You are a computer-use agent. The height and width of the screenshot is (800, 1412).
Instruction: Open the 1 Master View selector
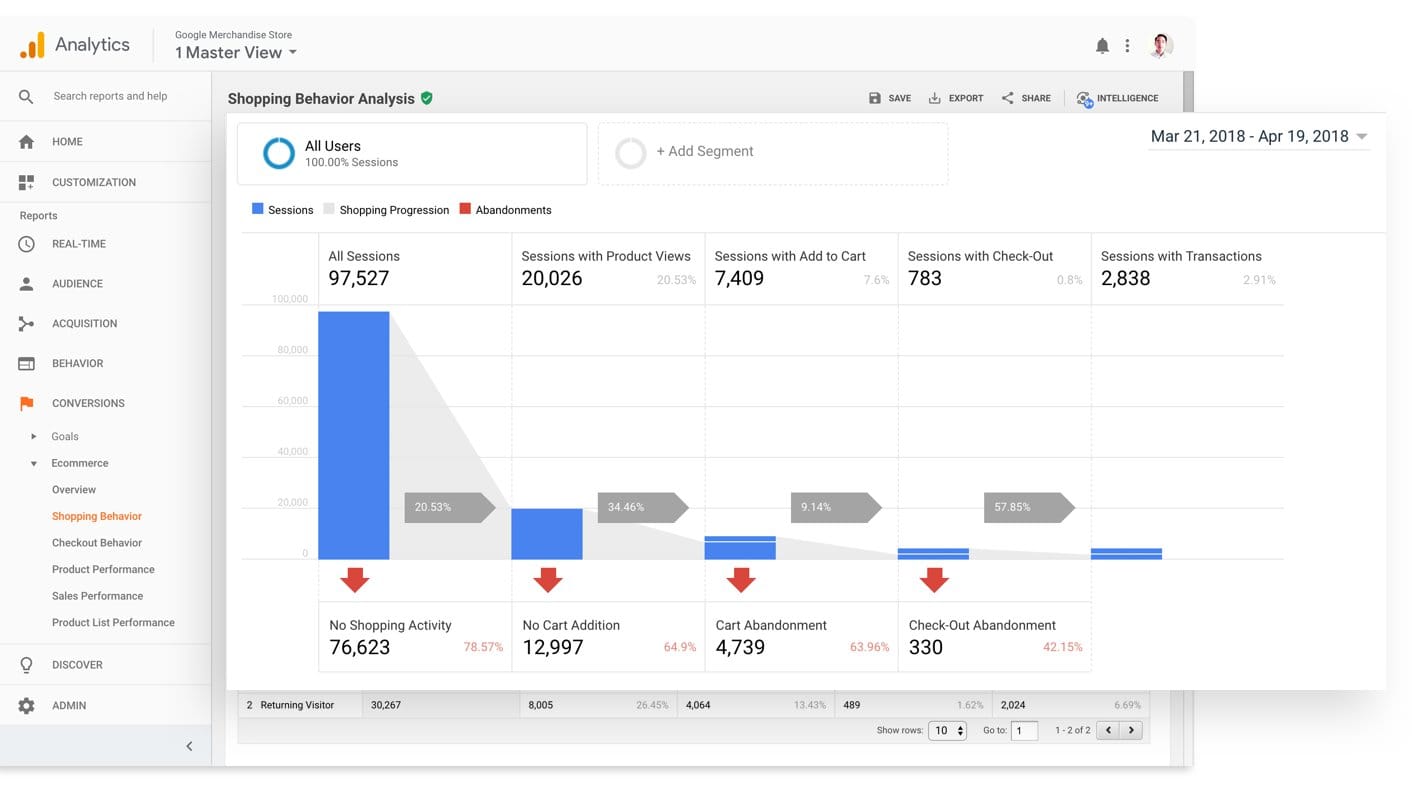(232, 53)
